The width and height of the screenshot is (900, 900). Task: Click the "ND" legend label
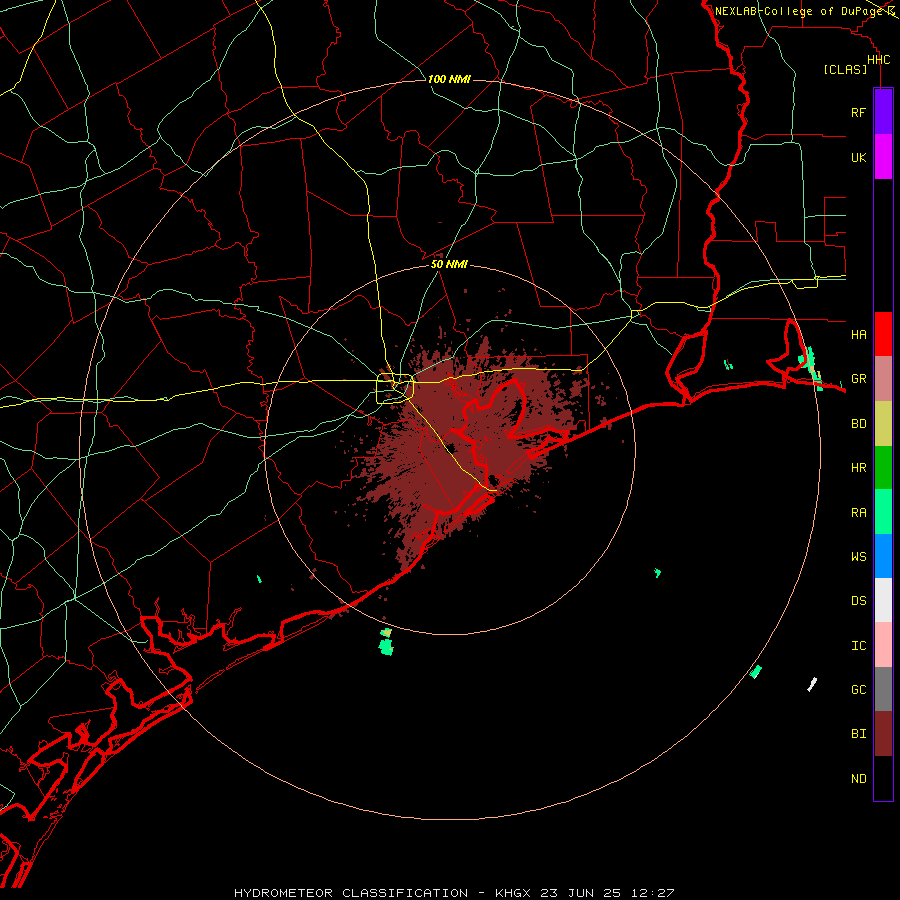(858, 779)
